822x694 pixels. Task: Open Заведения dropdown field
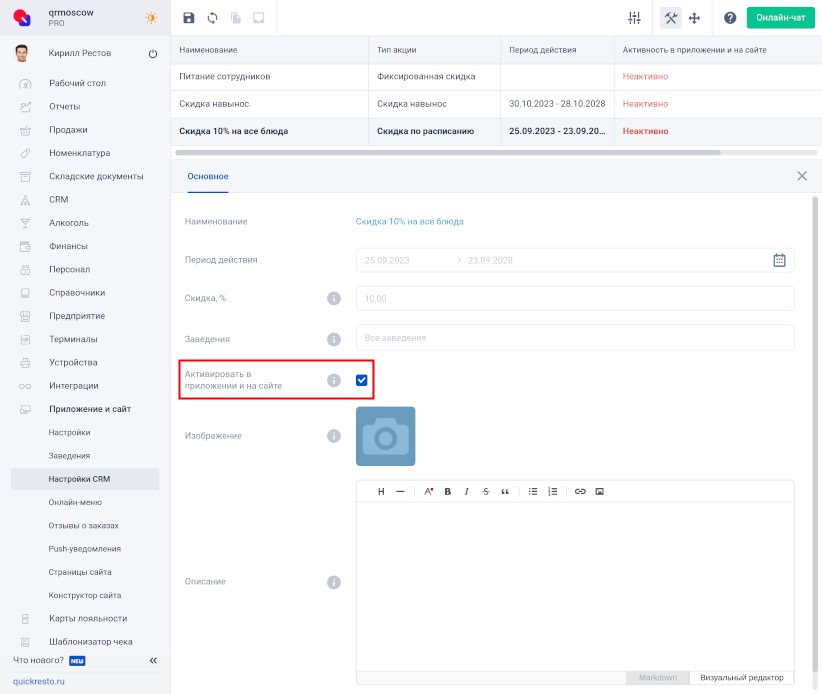[575, 338]
